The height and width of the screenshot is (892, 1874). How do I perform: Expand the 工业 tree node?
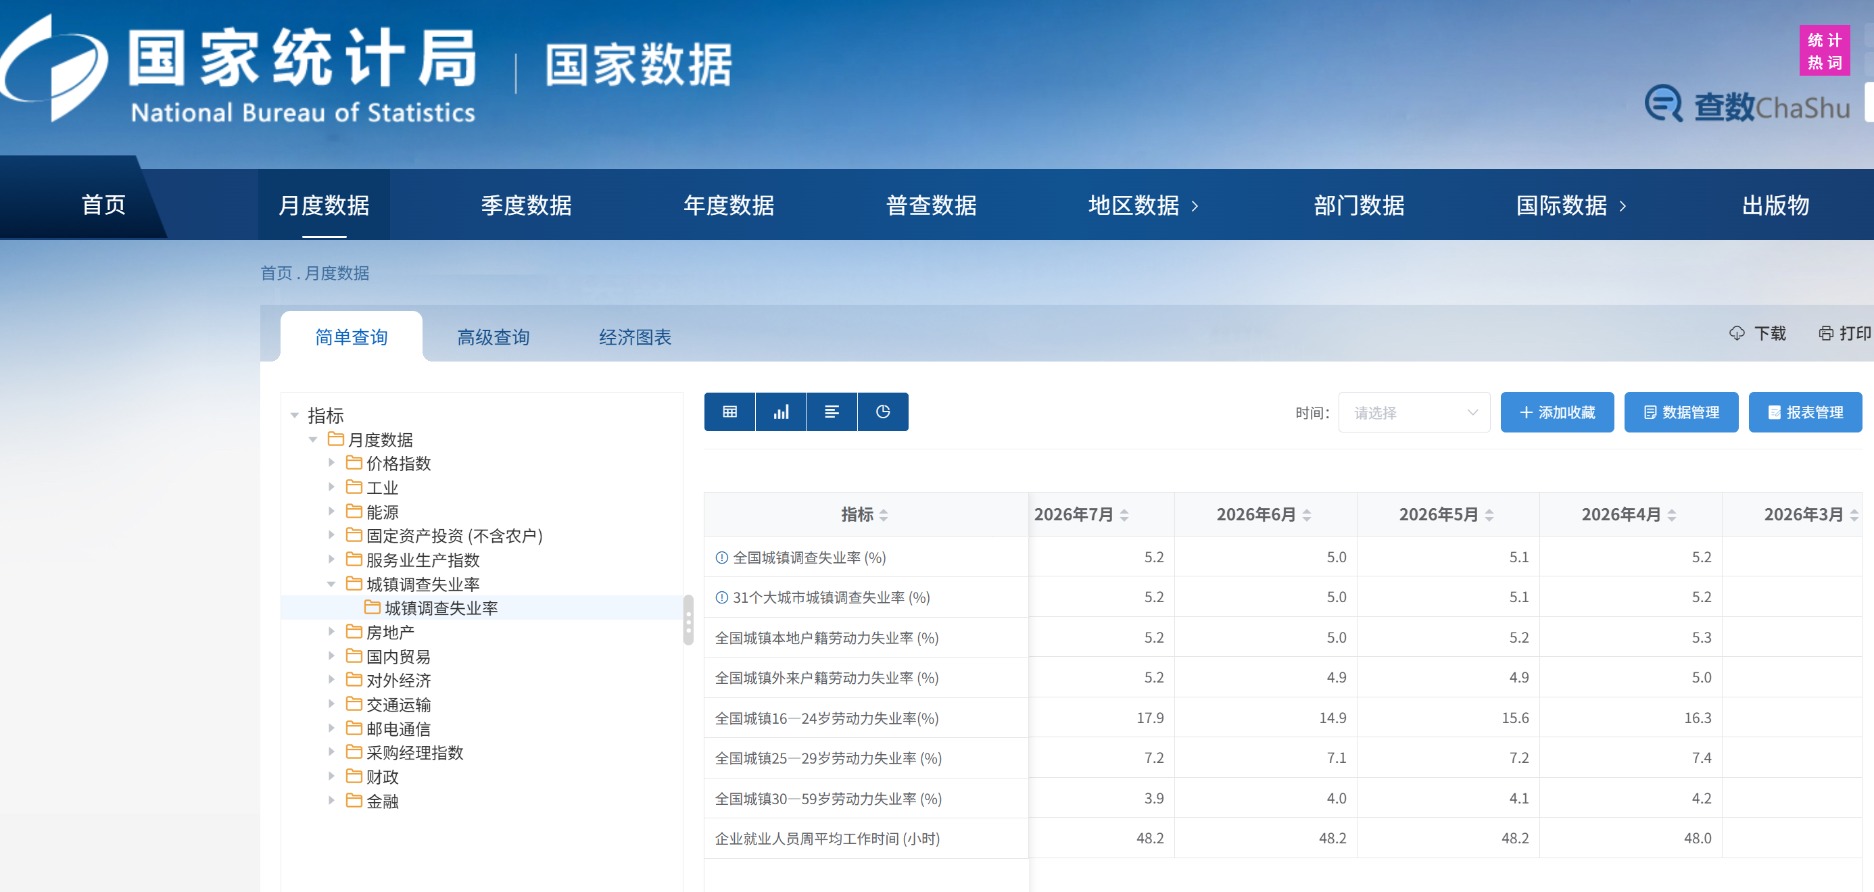(332, 487)
